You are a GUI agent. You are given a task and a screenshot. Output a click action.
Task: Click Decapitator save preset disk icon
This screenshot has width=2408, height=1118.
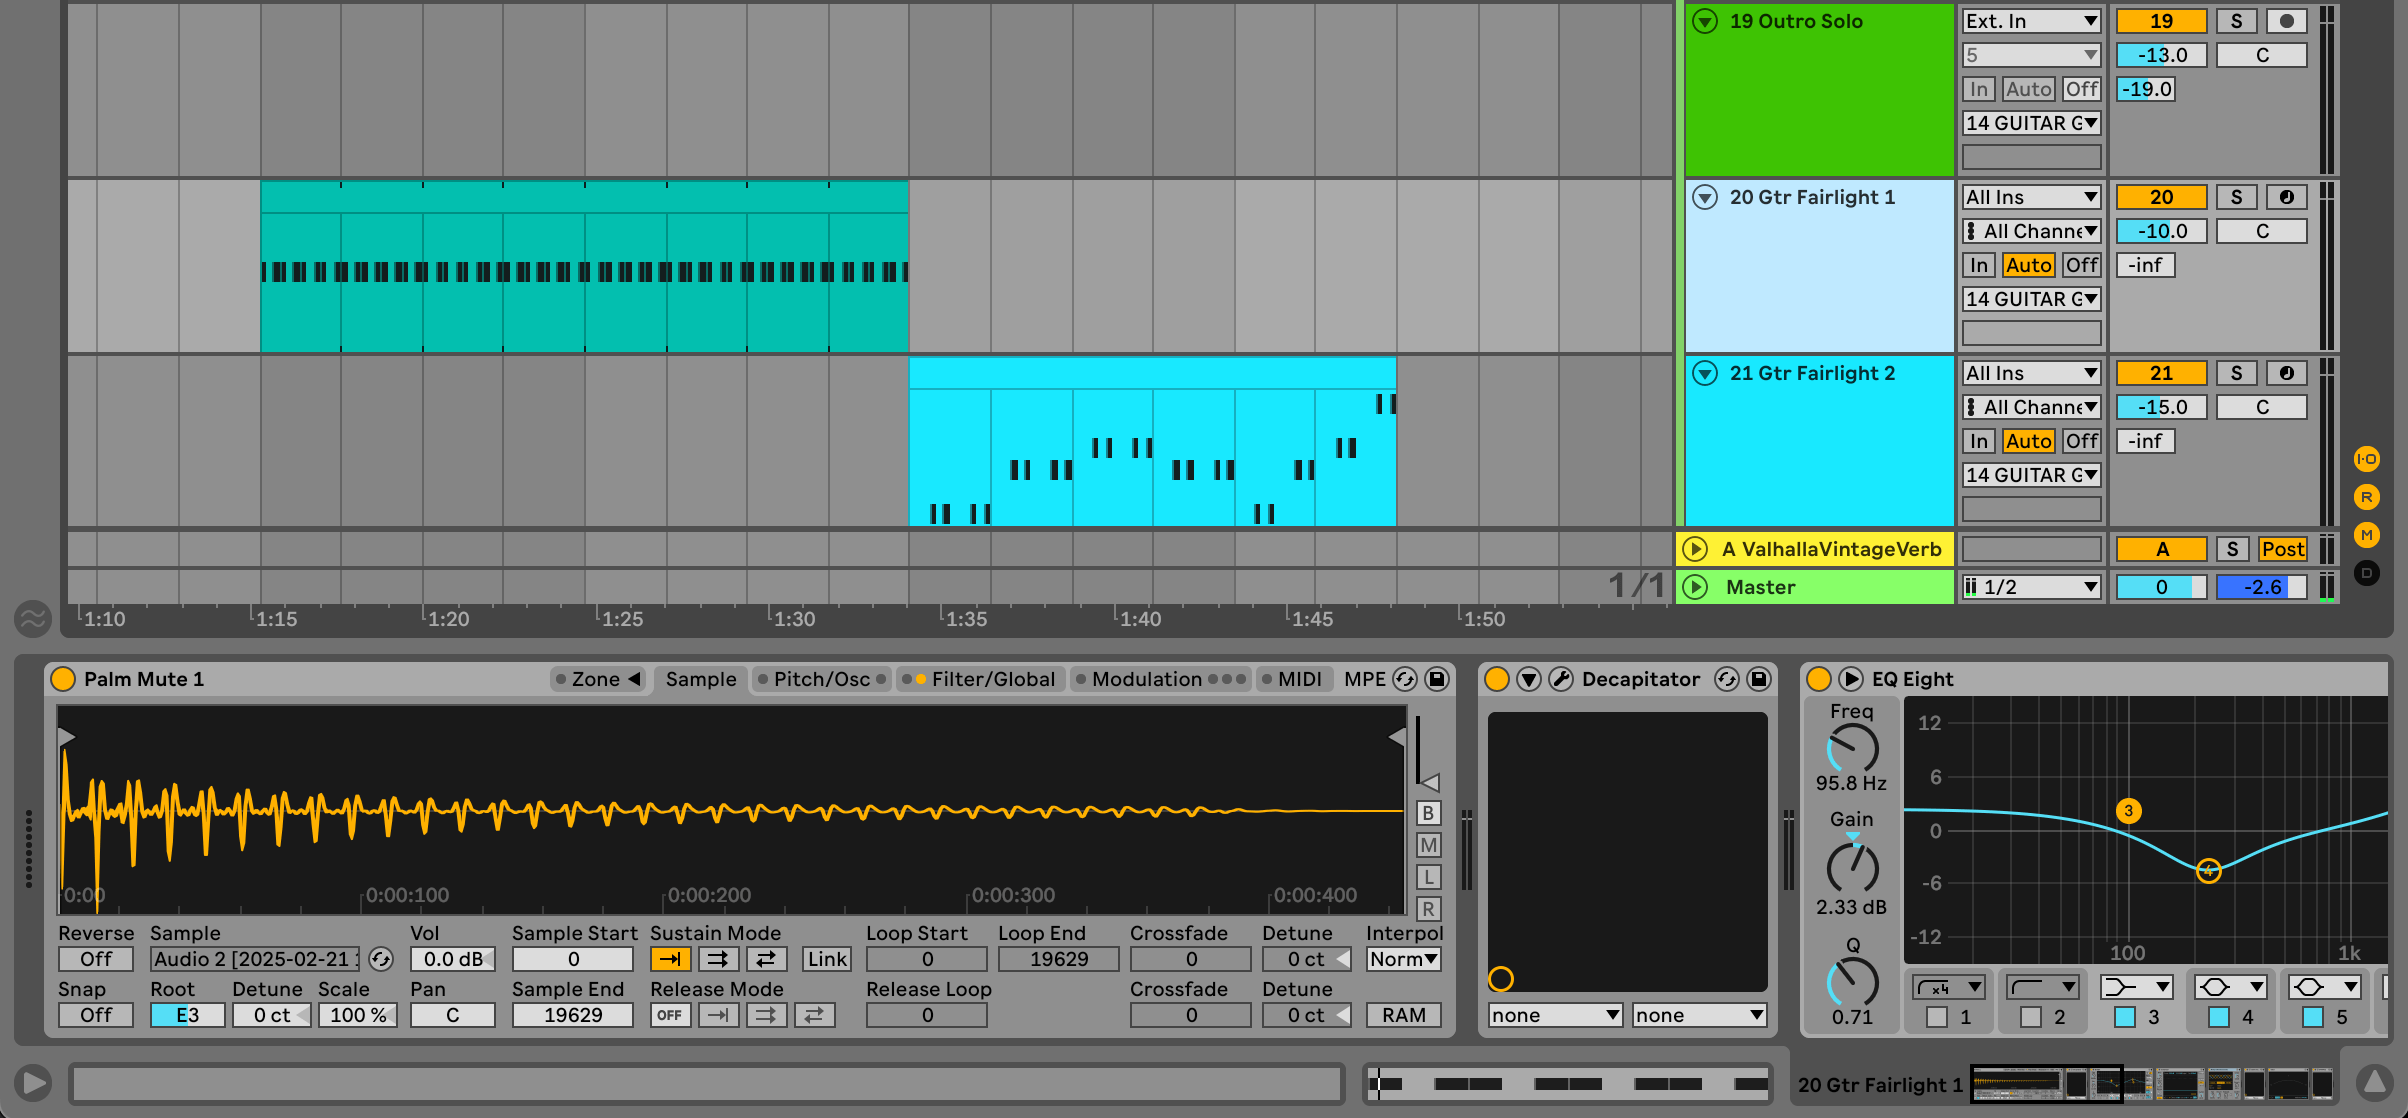(x=1759, y=680)
